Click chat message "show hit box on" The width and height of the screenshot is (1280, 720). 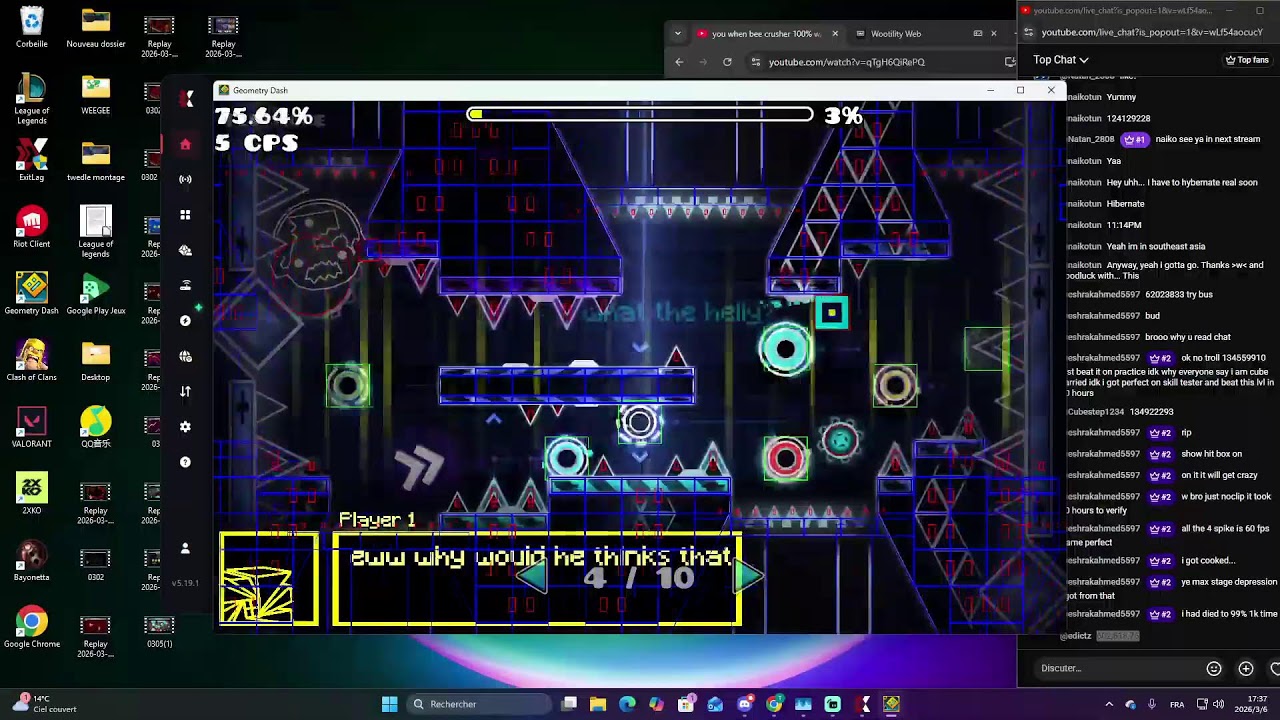click(1212, 454)
